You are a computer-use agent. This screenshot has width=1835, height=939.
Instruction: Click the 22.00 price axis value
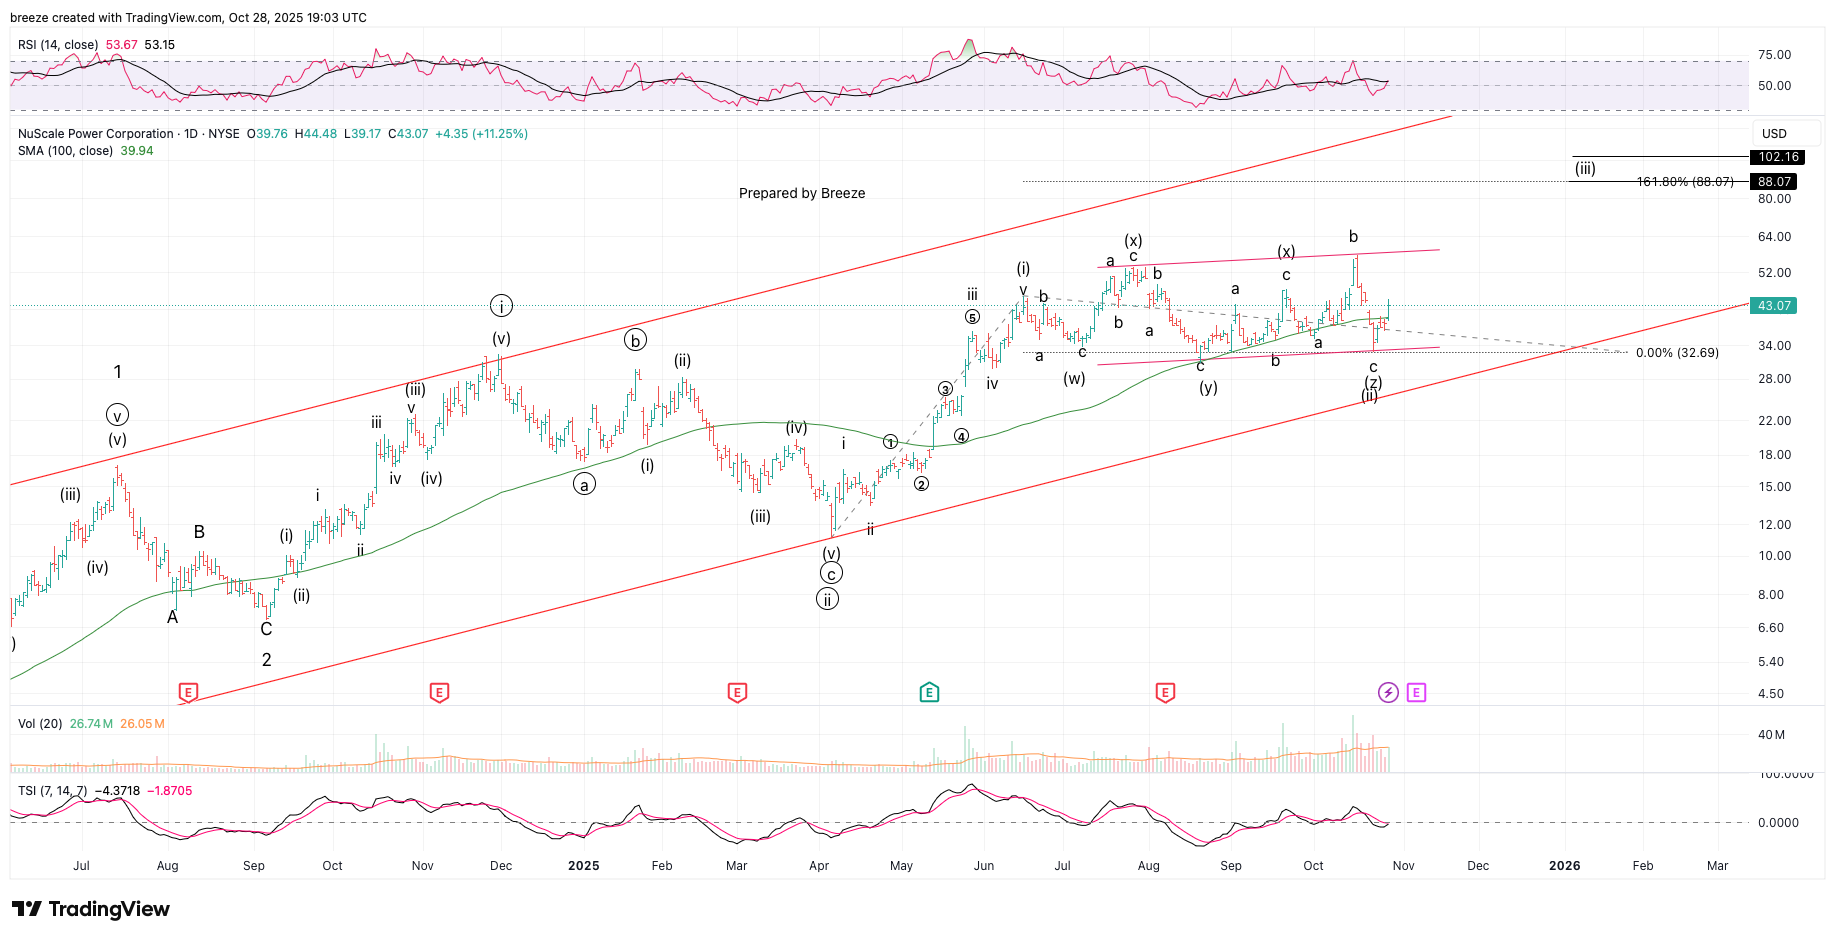pyautogui.click(x=1775, y=421)
